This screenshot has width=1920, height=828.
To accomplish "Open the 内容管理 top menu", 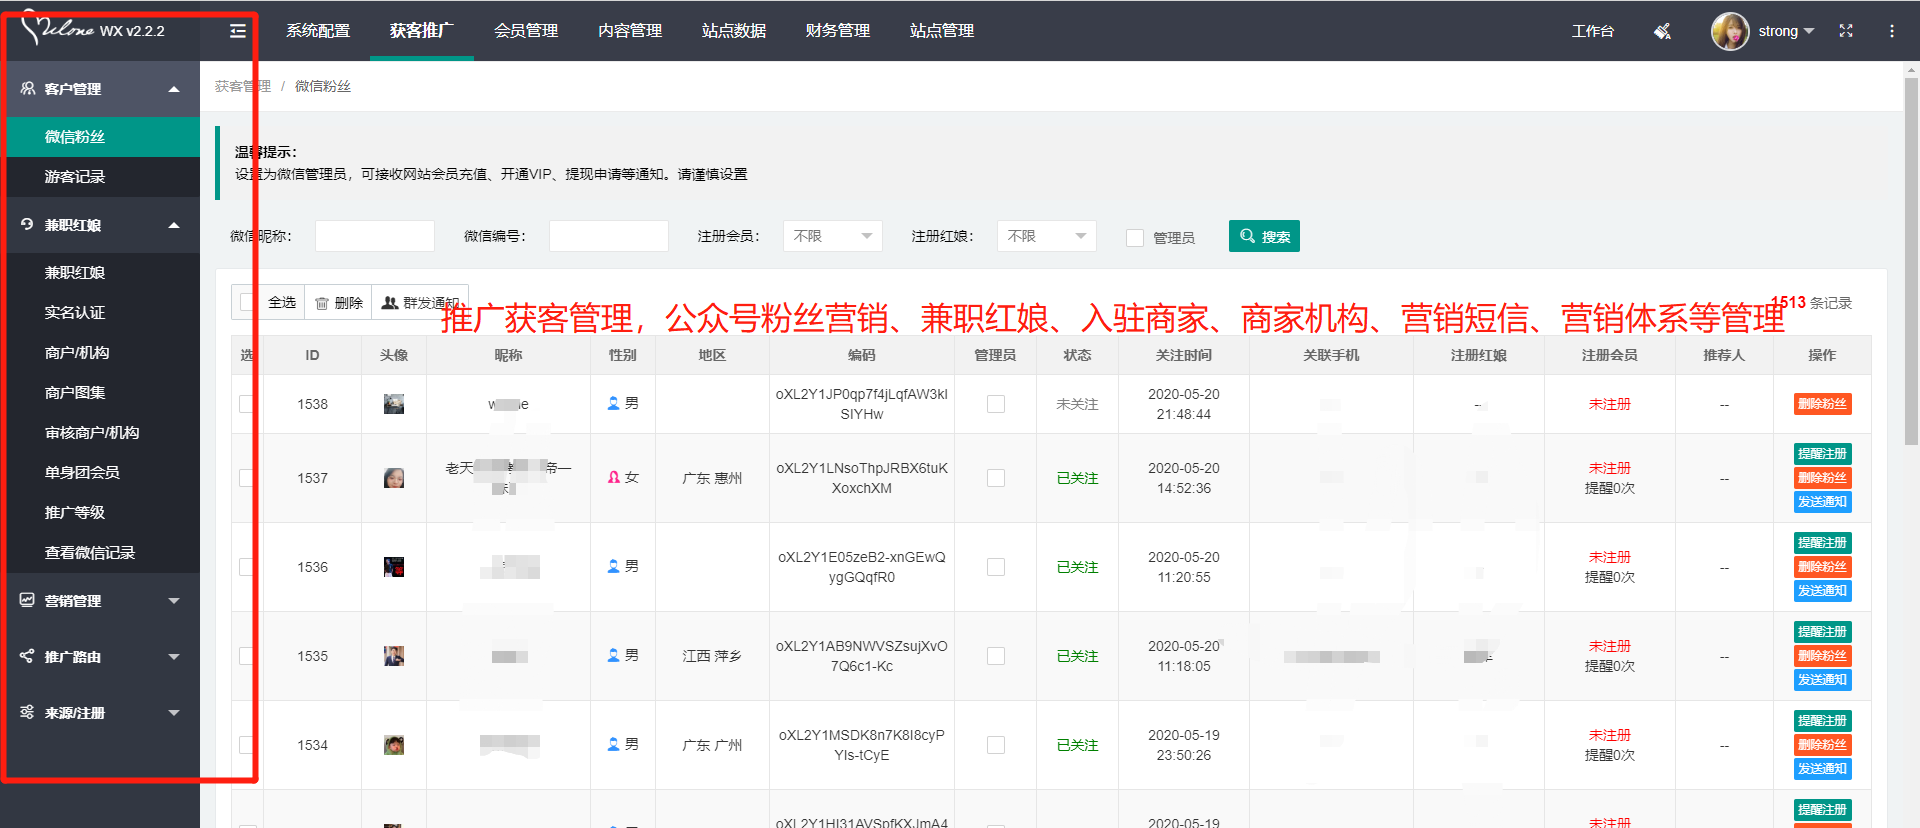I will tap(630, 31).
